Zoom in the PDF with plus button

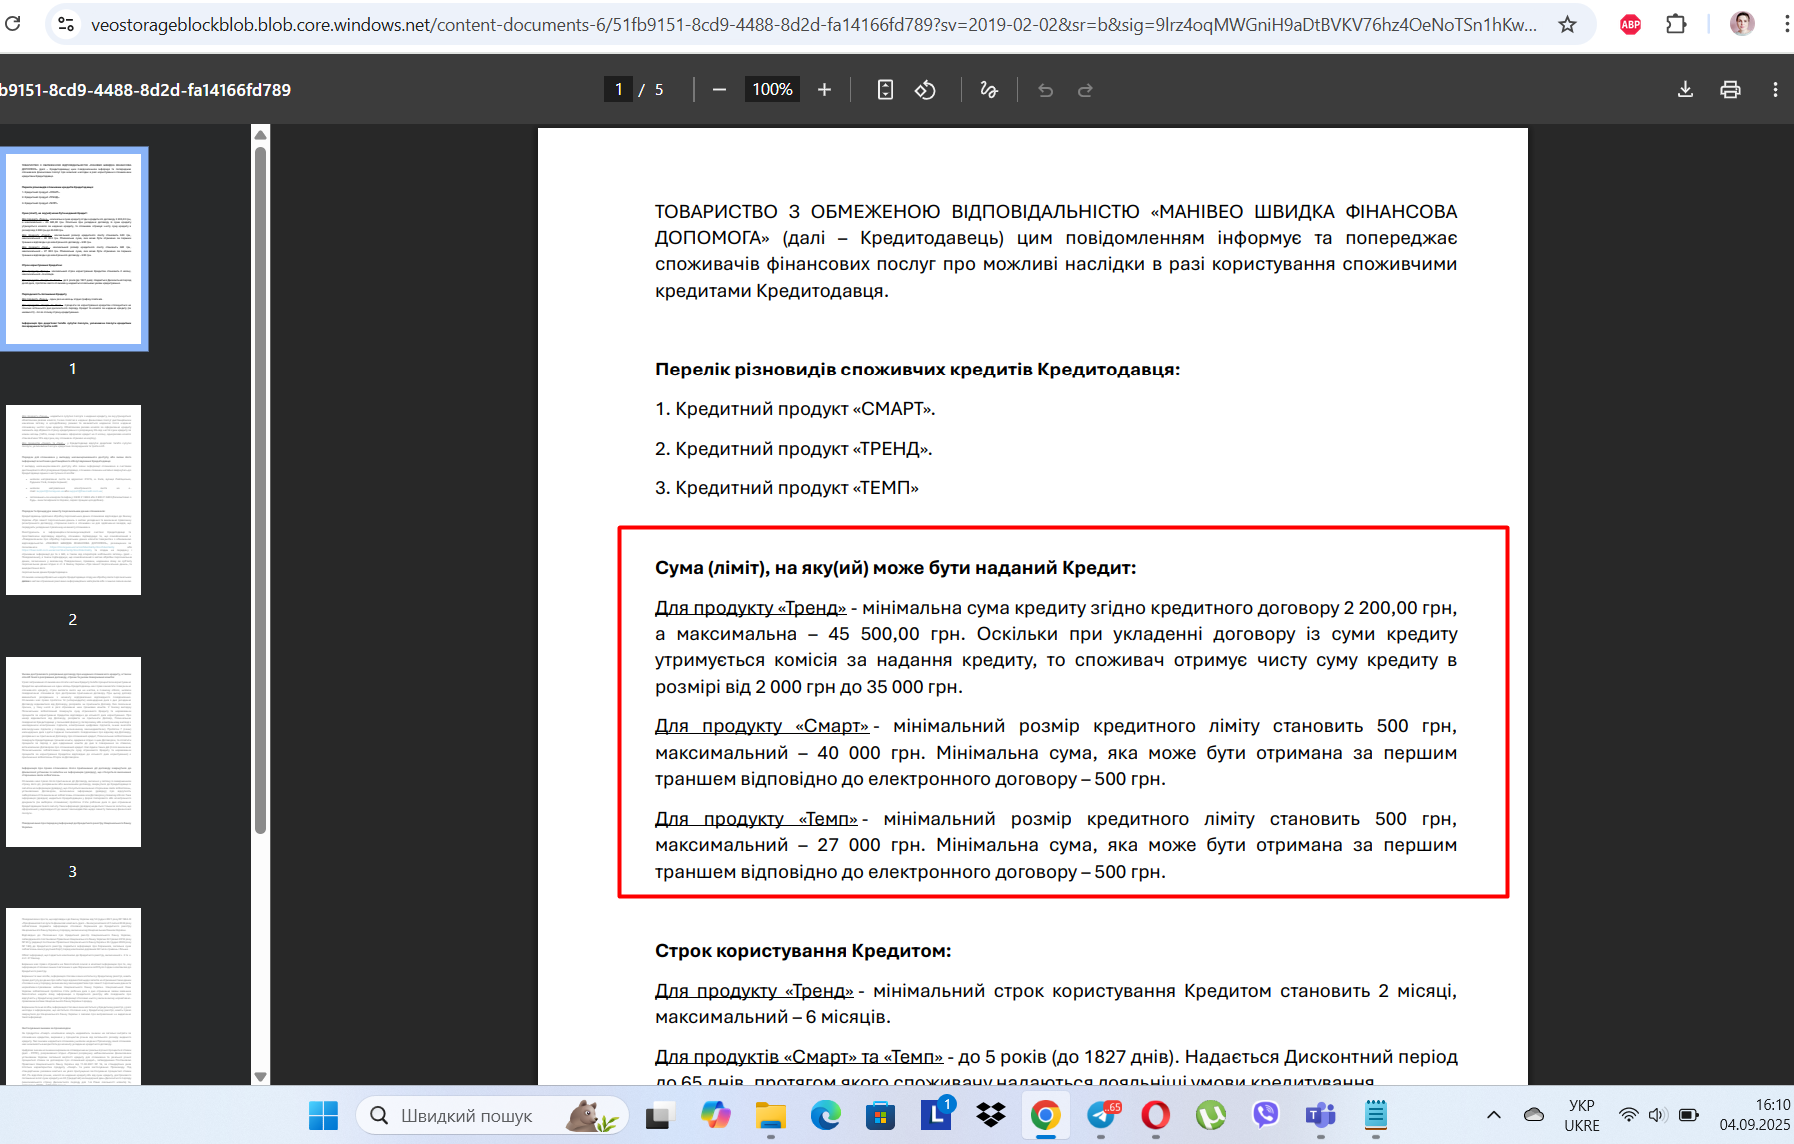coord(824,90)
